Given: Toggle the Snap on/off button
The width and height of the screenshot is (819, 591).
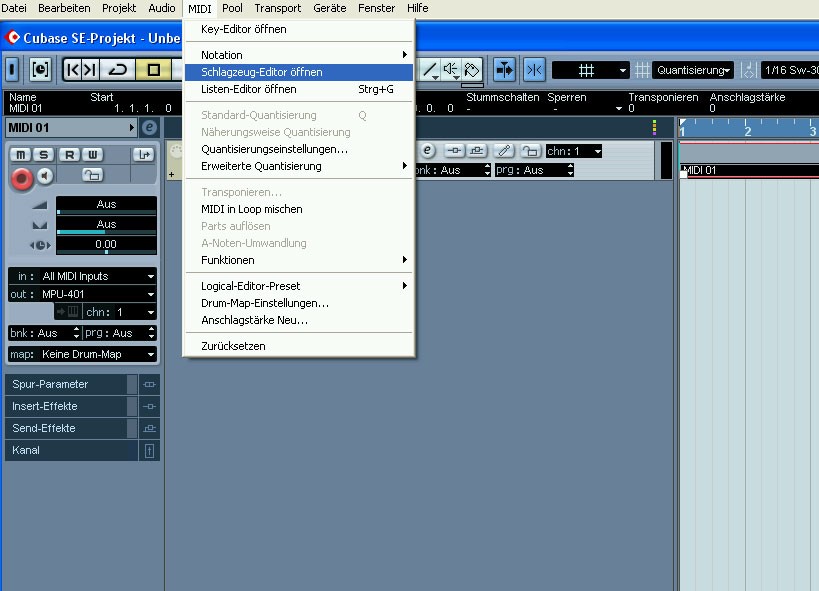Looking at the screenshot, I should tap(534, 69).
